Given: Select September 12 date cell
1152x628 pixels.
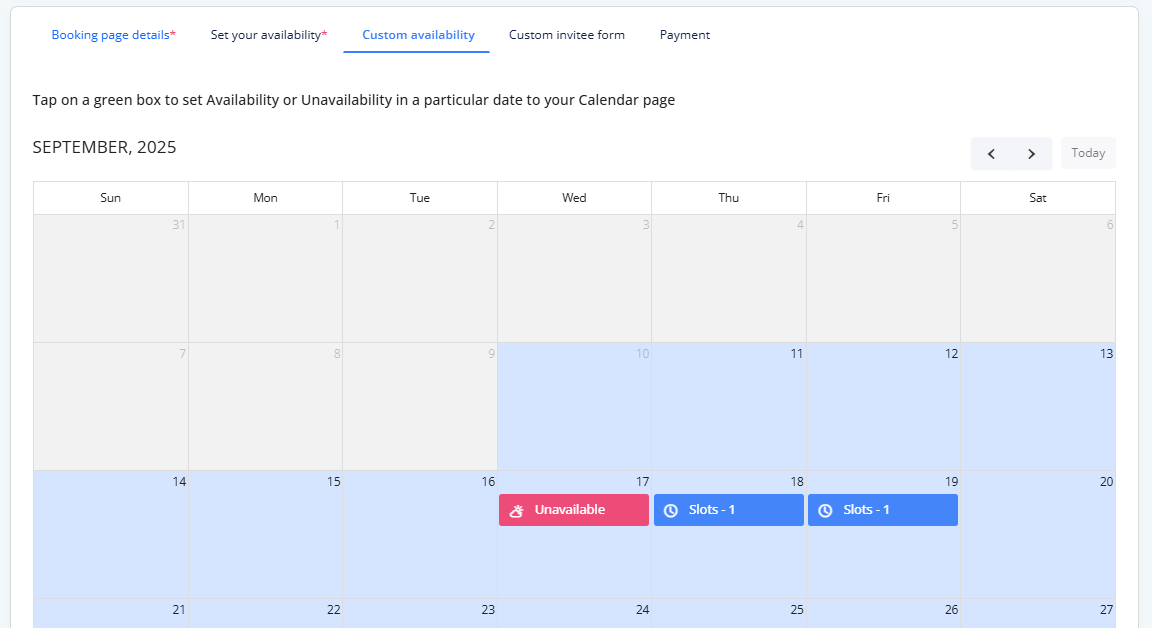Looking at the screenshot, I should [882, 410].
